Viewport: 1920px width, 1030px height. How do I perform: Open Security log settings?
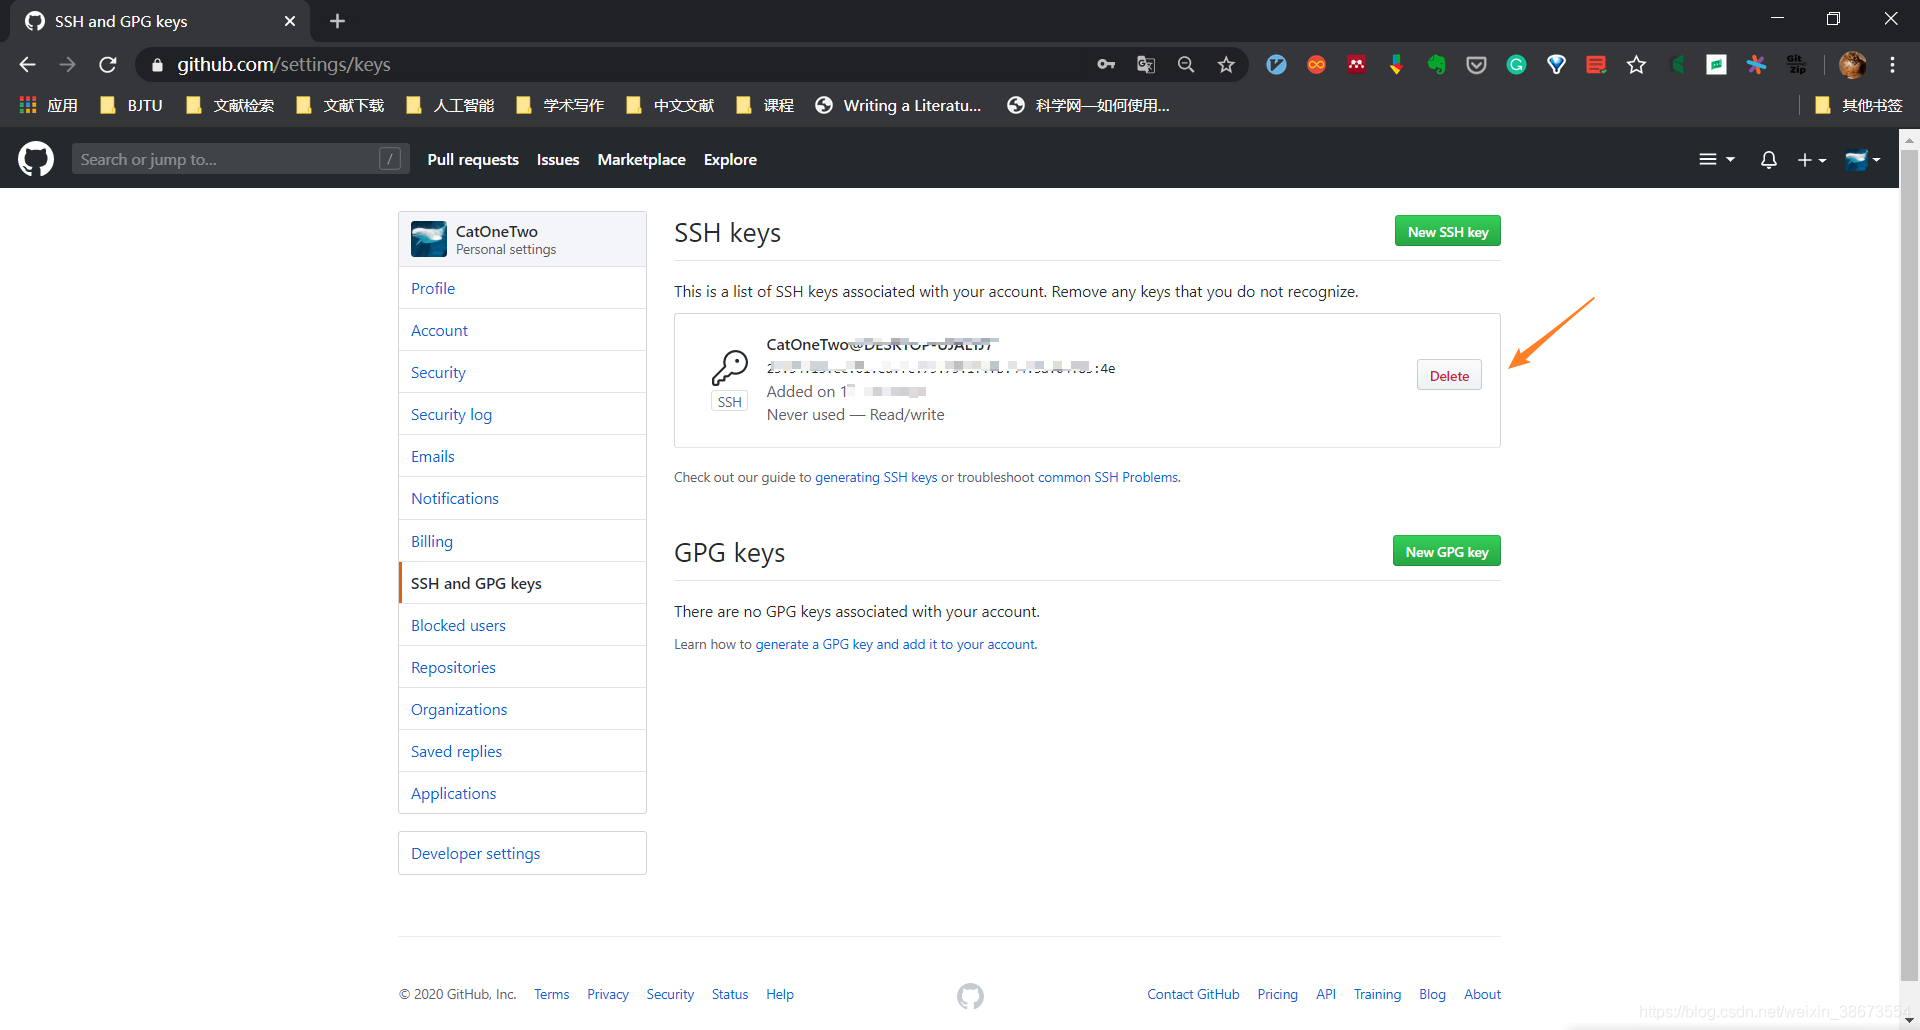point(522,414)
